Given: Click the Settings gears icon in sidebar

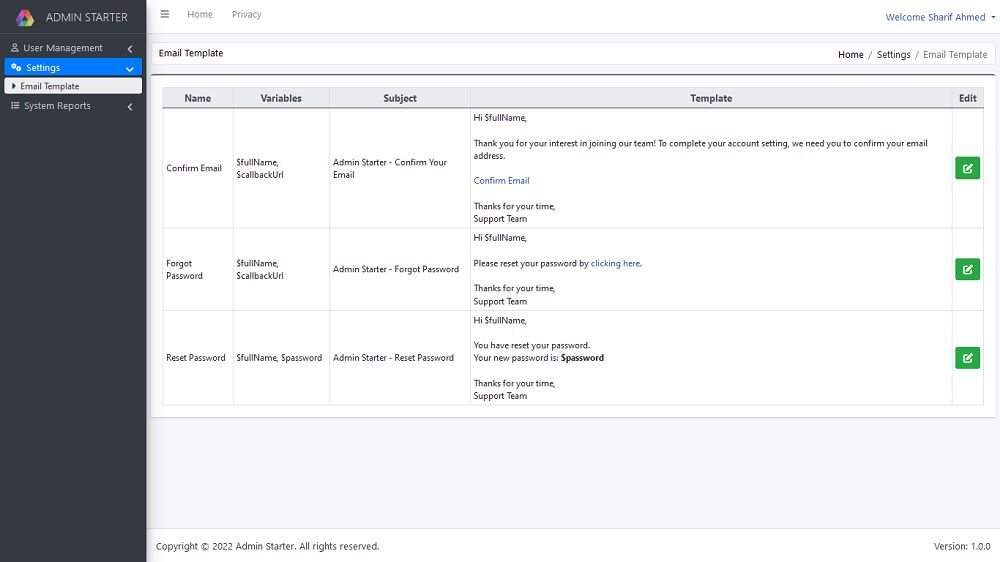Looking at the screenshot, I should [16, 68].
